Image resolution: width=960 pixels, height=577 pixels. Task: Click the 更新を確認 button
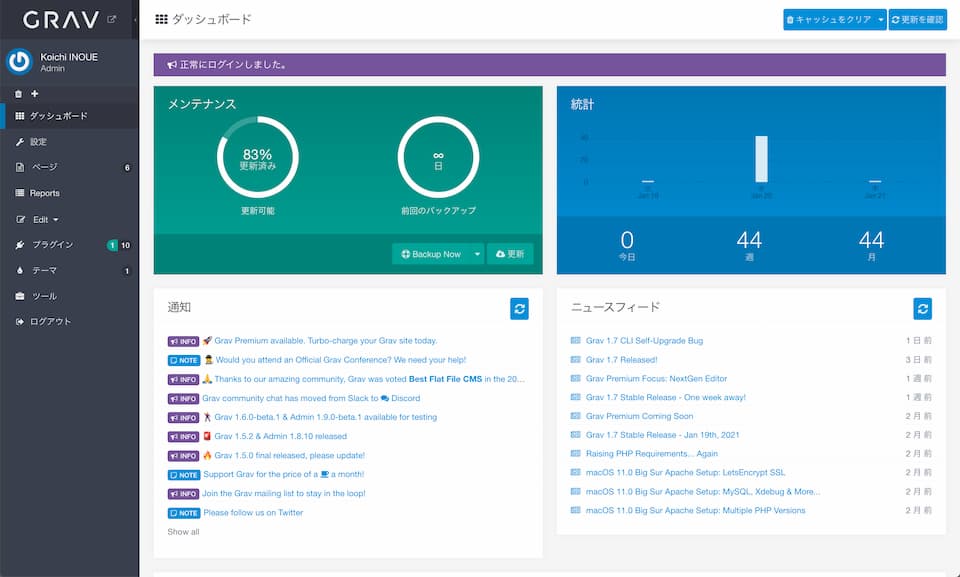pos(917,20)
